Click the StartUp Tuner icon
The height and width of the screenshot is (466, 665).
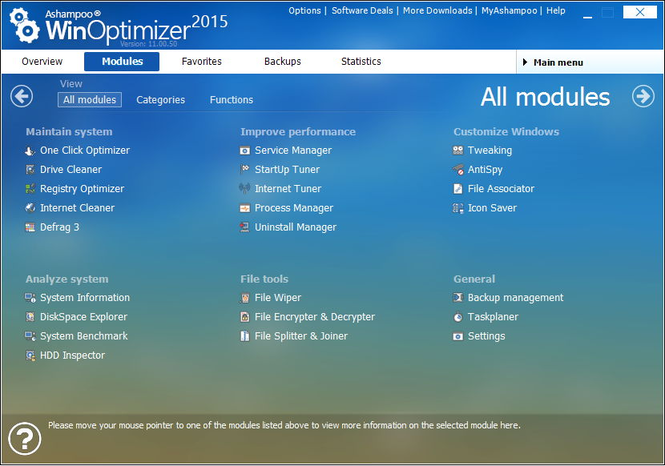(x=245, y=170)
